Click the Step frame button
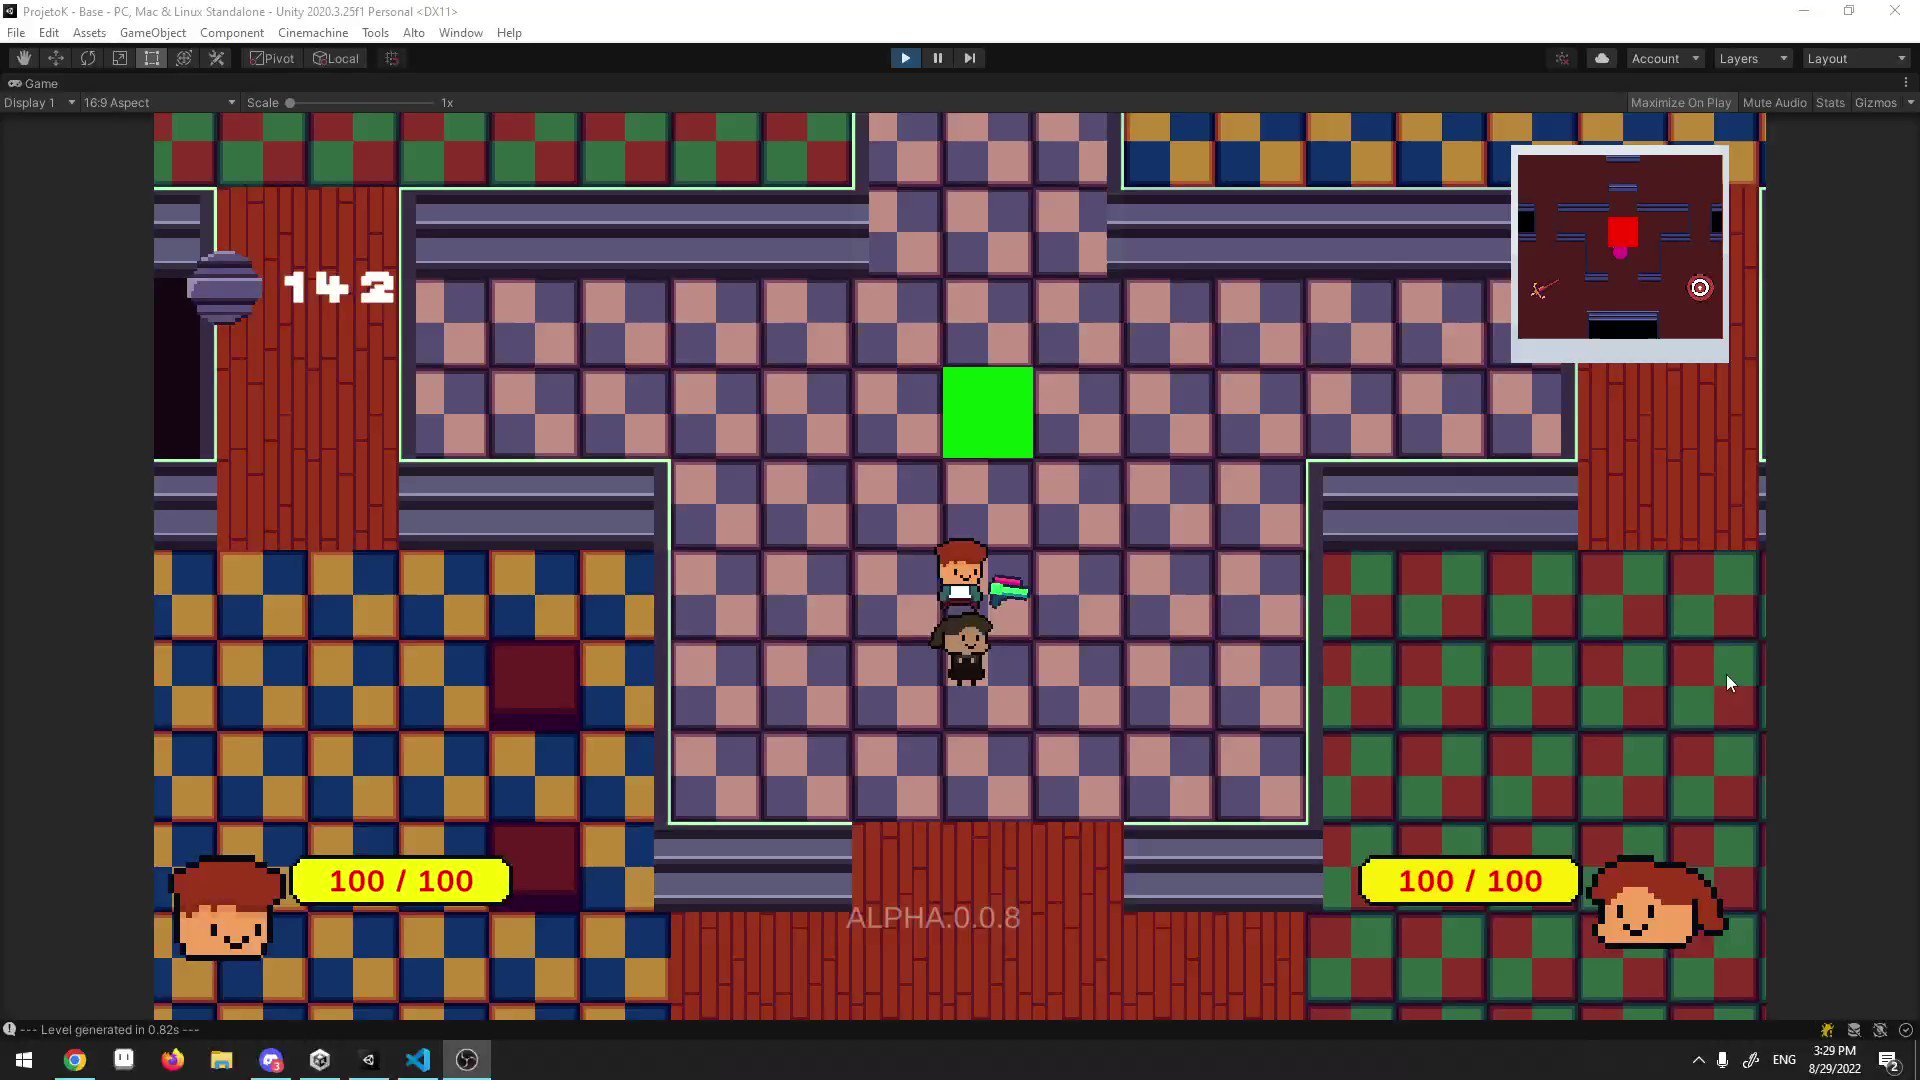Screen dimensions: 1920x1080 click(x=969, y=58)
